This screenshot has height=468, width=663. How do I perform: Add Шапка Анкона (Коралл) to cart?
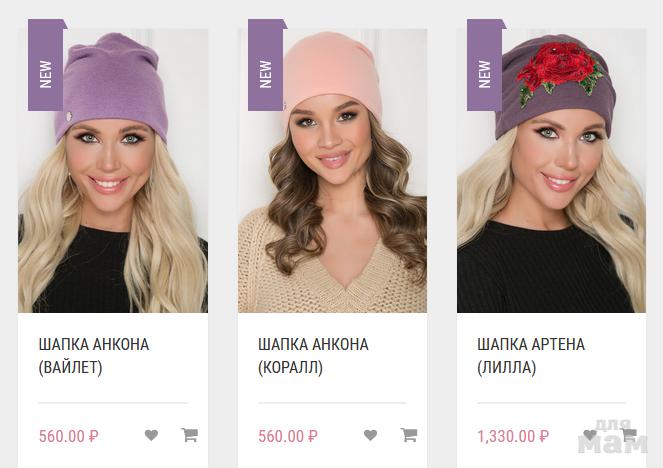pyautogui.click(x=409, y=435)
